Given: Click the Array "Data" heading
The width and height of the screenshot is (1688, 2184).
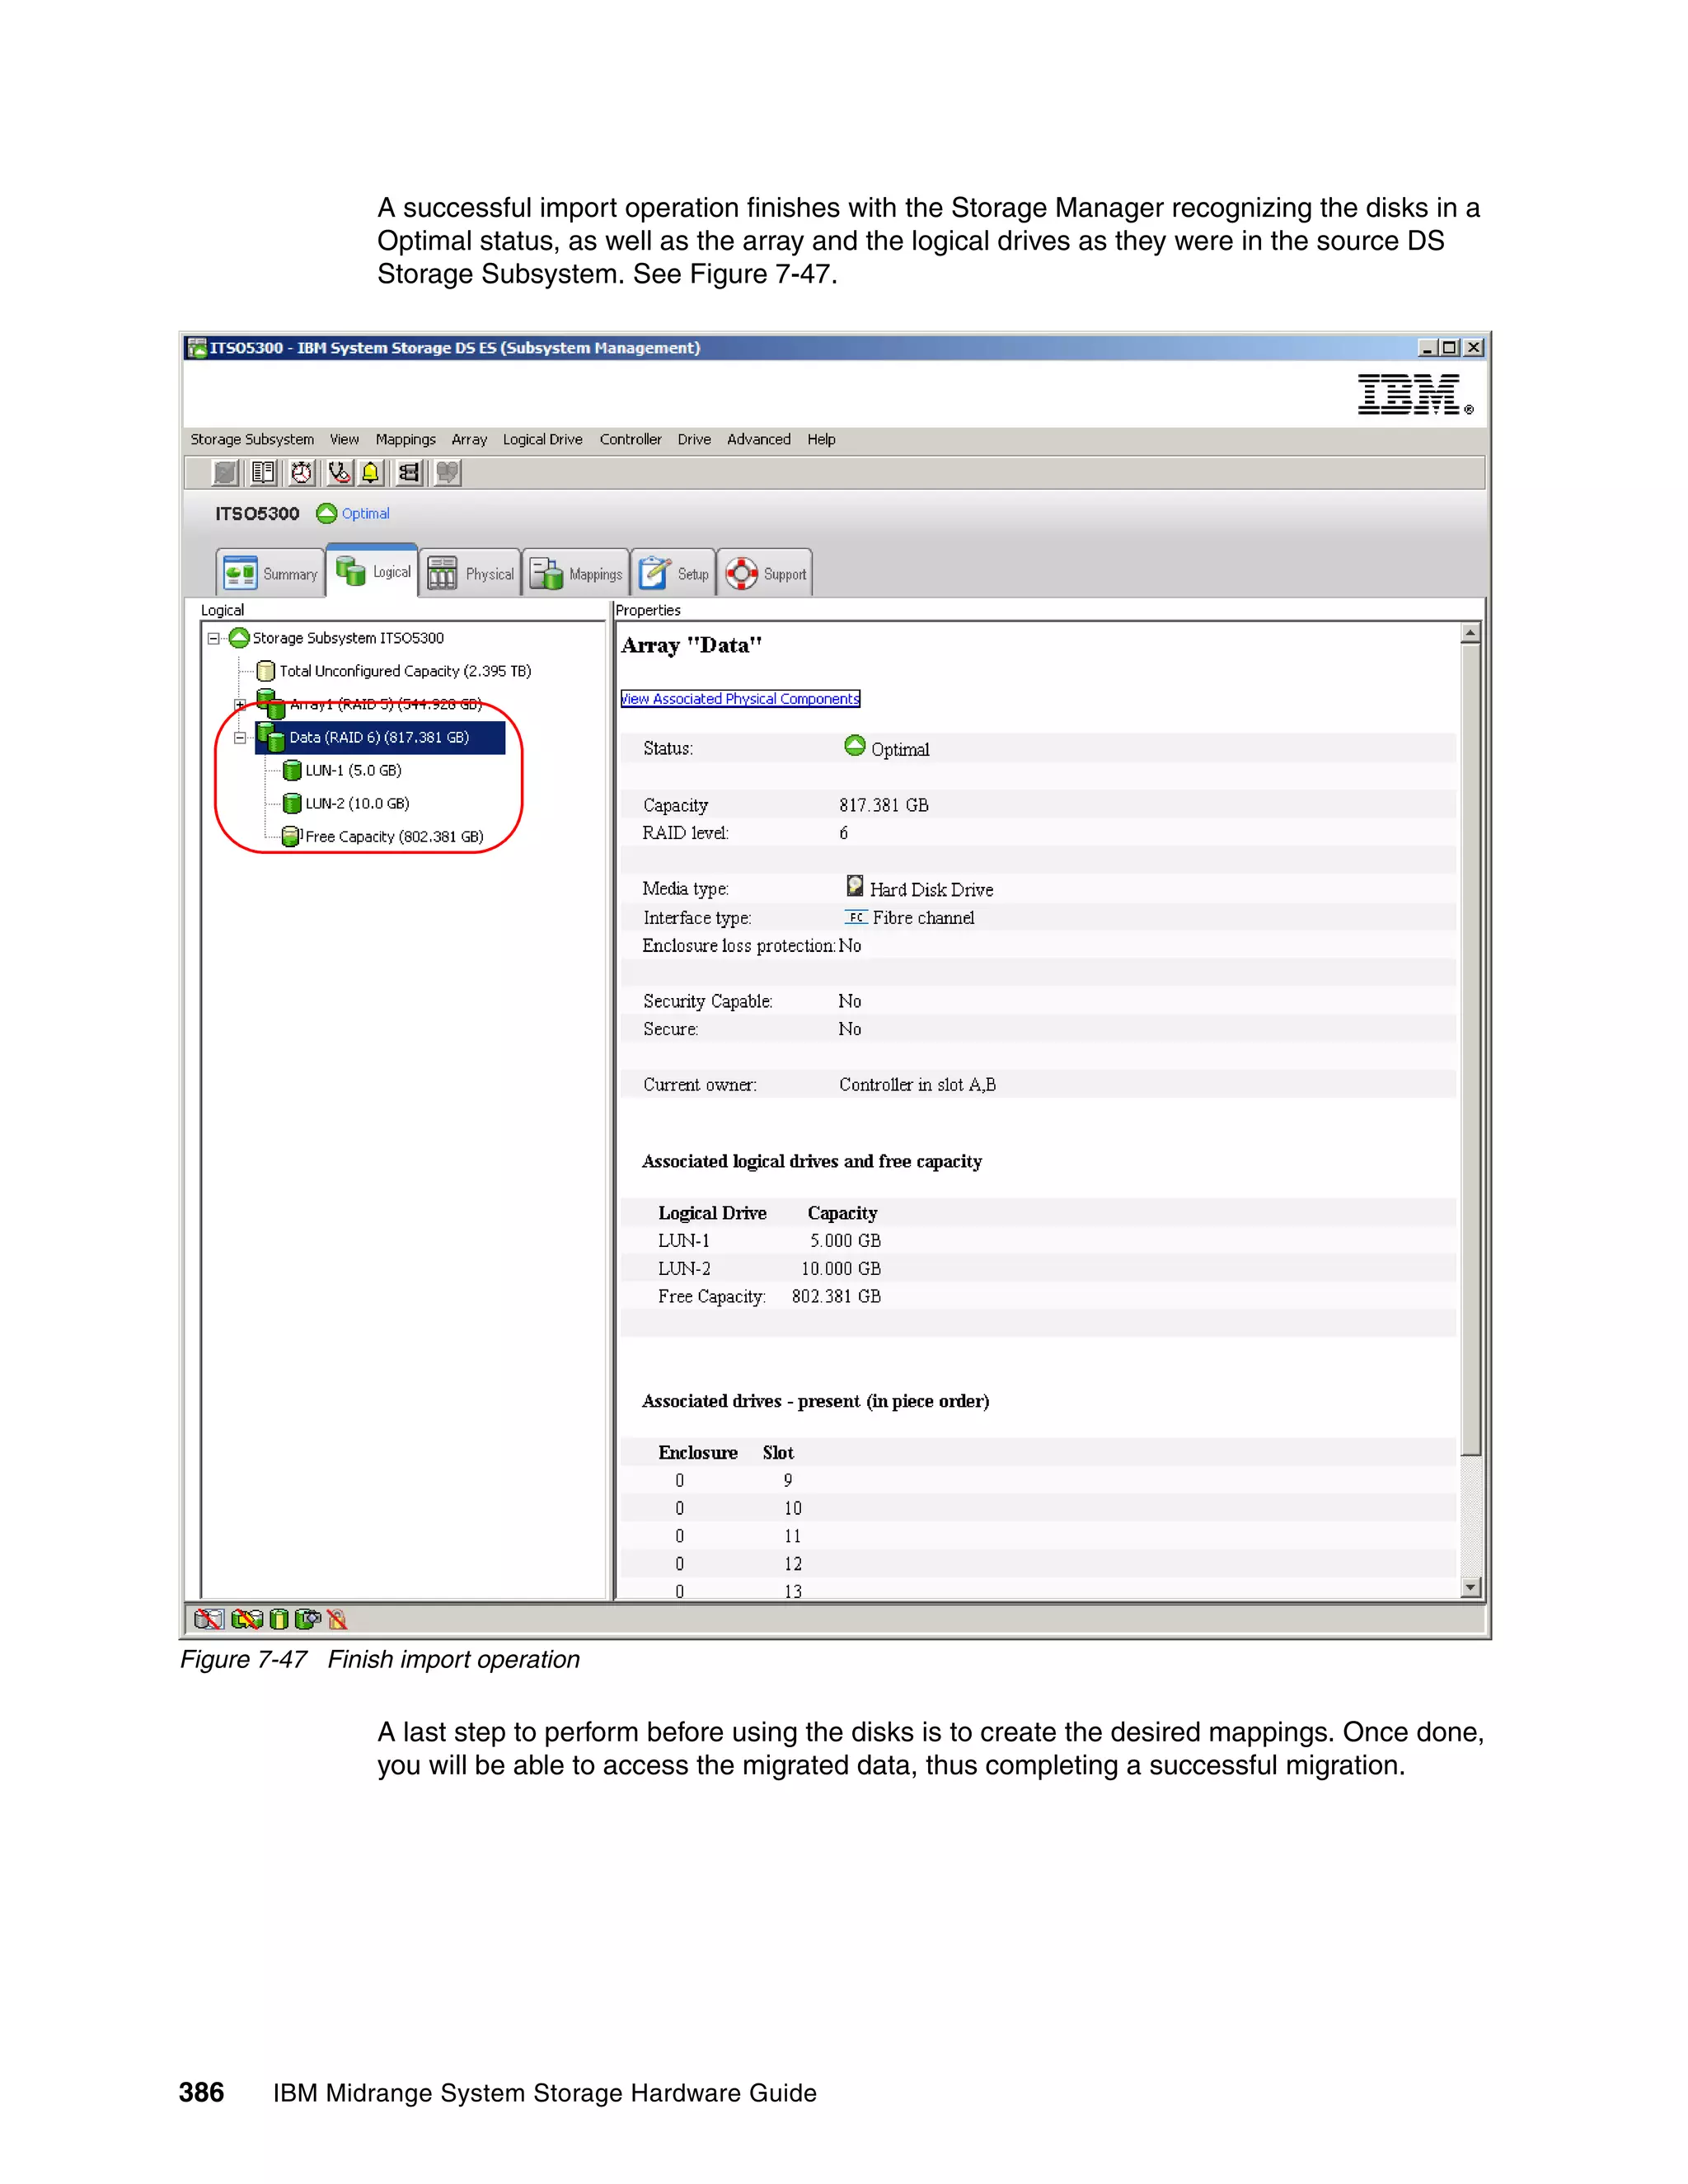Looking at the screenshot, I should [x=691, y=645].
